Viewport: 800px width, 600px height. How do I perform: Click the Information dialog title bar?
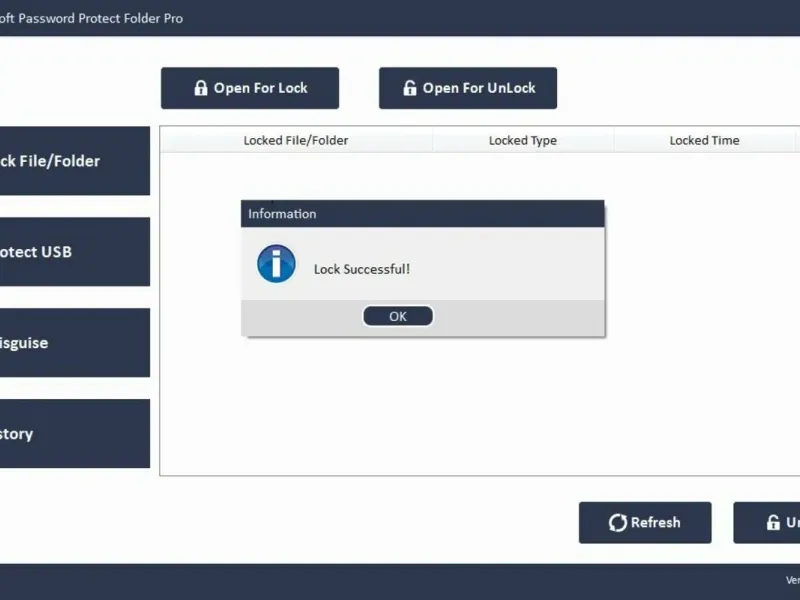pos(423,214)
